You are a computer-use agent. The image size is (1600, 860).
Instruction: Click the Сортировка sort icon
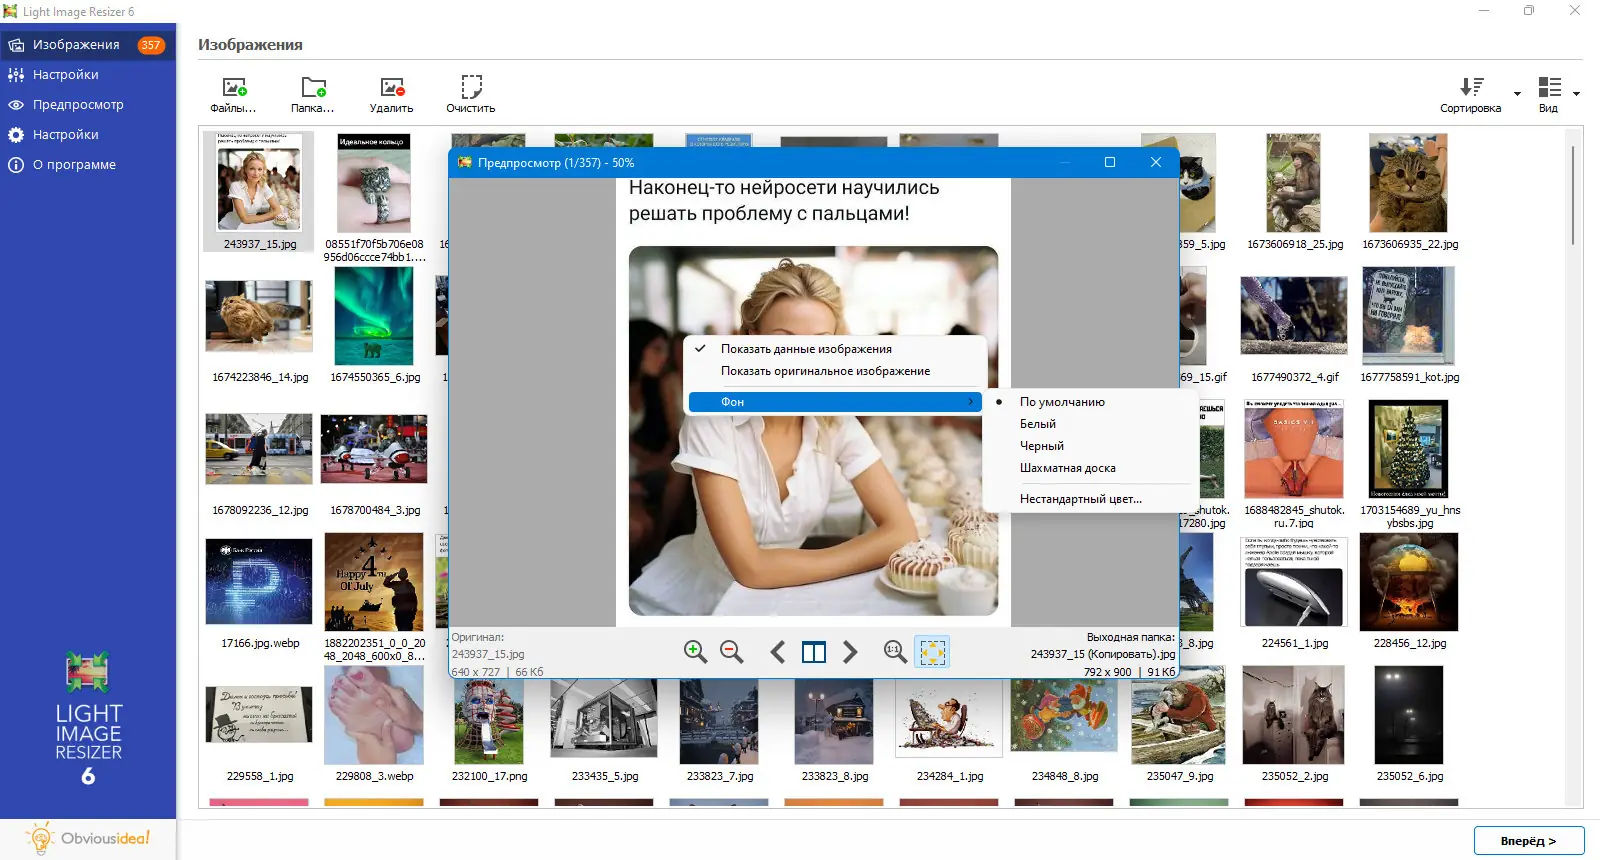click(1471, 87)
